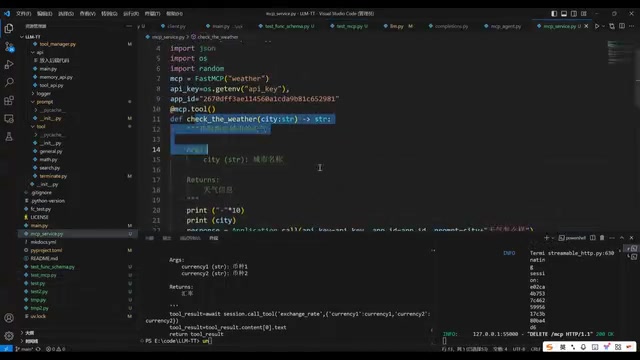This screenshot has height=360, width=640.
Task: Collapse the LLM-TT root folder
Action: (x=32, y=37)
